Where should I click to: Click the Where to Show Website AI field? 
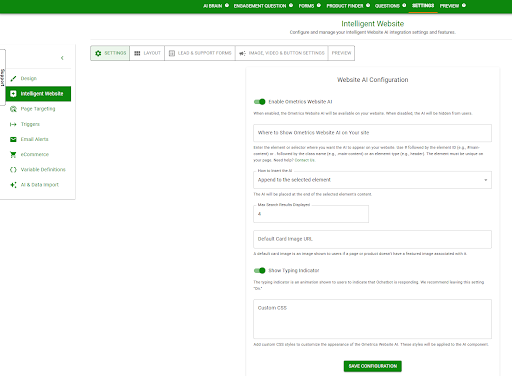click(x=372, y=133)
